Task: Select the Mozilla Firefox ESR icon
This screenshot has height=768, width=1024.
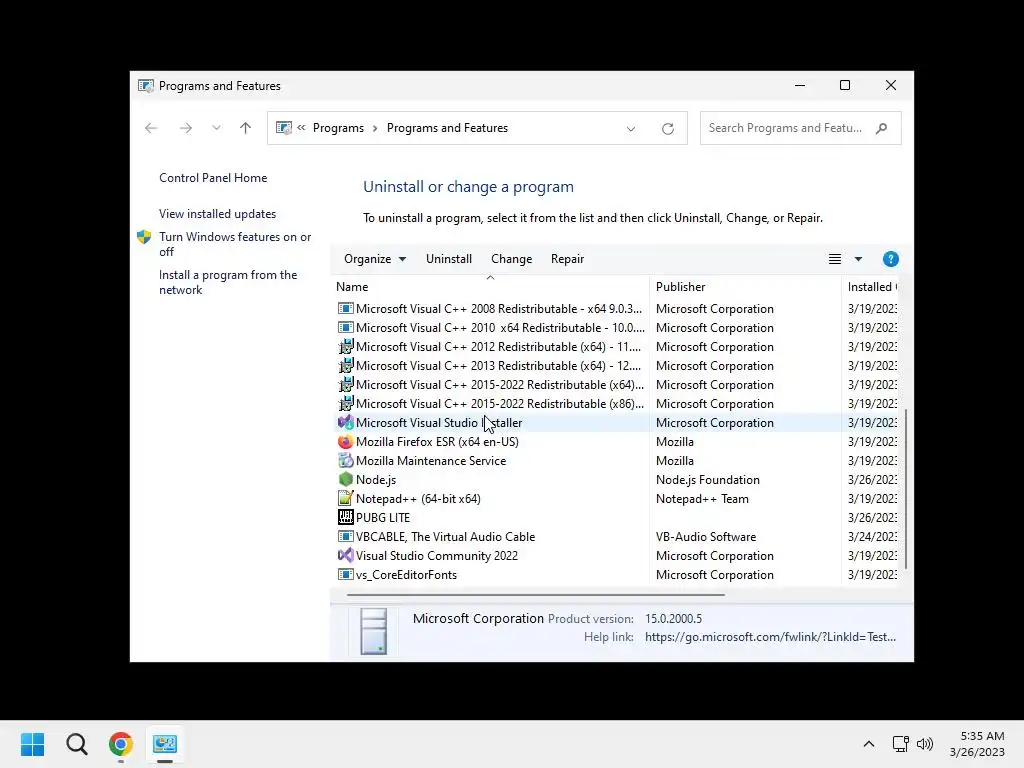Action: coord(345,441)
